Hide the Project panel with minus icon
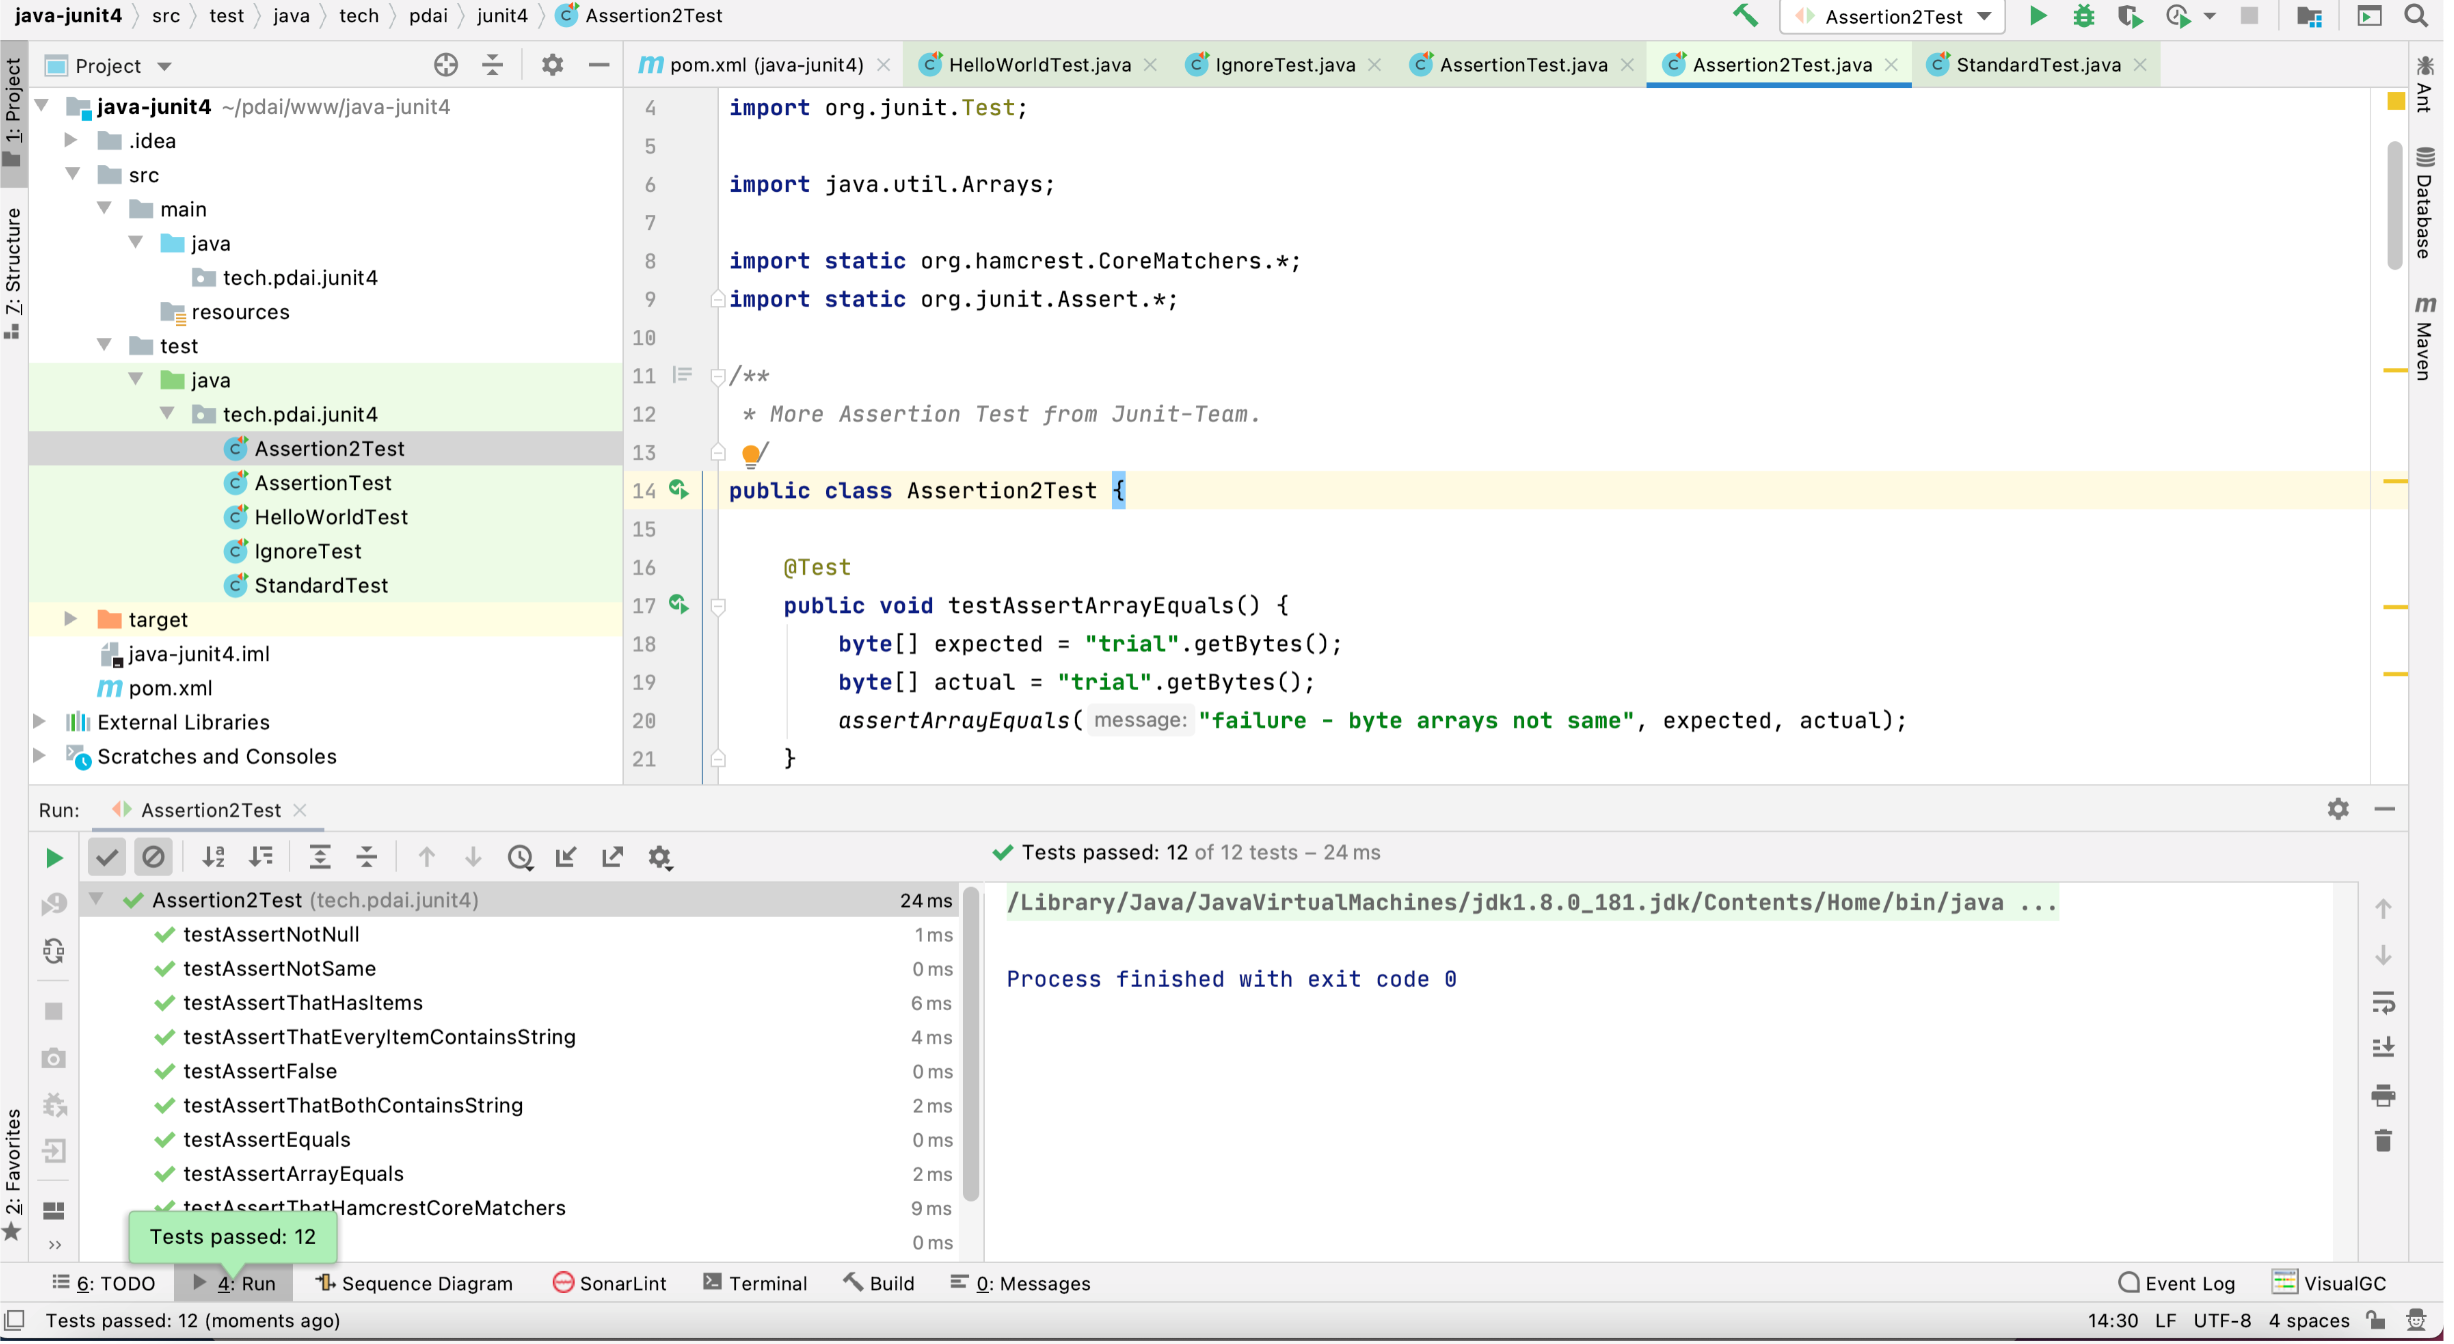 coord(601,65)
